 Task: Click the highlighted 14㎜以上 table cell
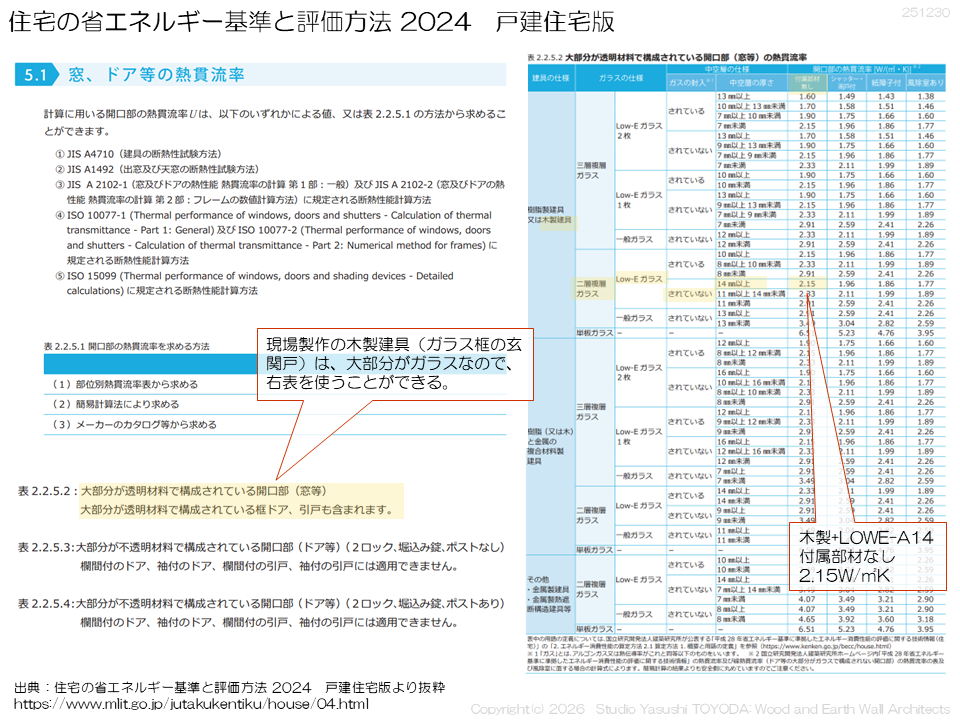tap(739, 284)
